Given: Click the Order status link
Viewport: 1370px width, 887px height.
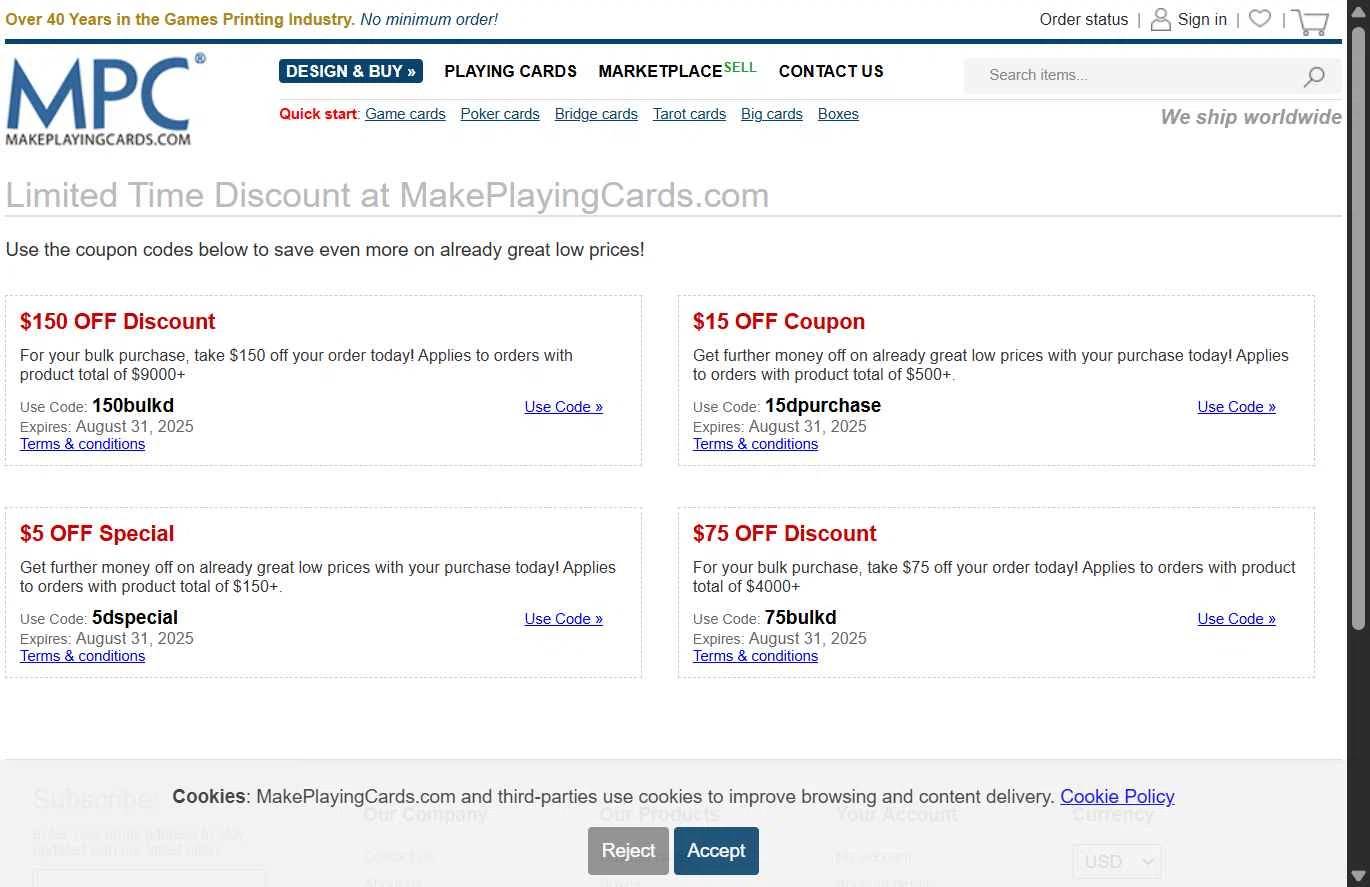Looking at the screenshot, I should coord(1083,19).
